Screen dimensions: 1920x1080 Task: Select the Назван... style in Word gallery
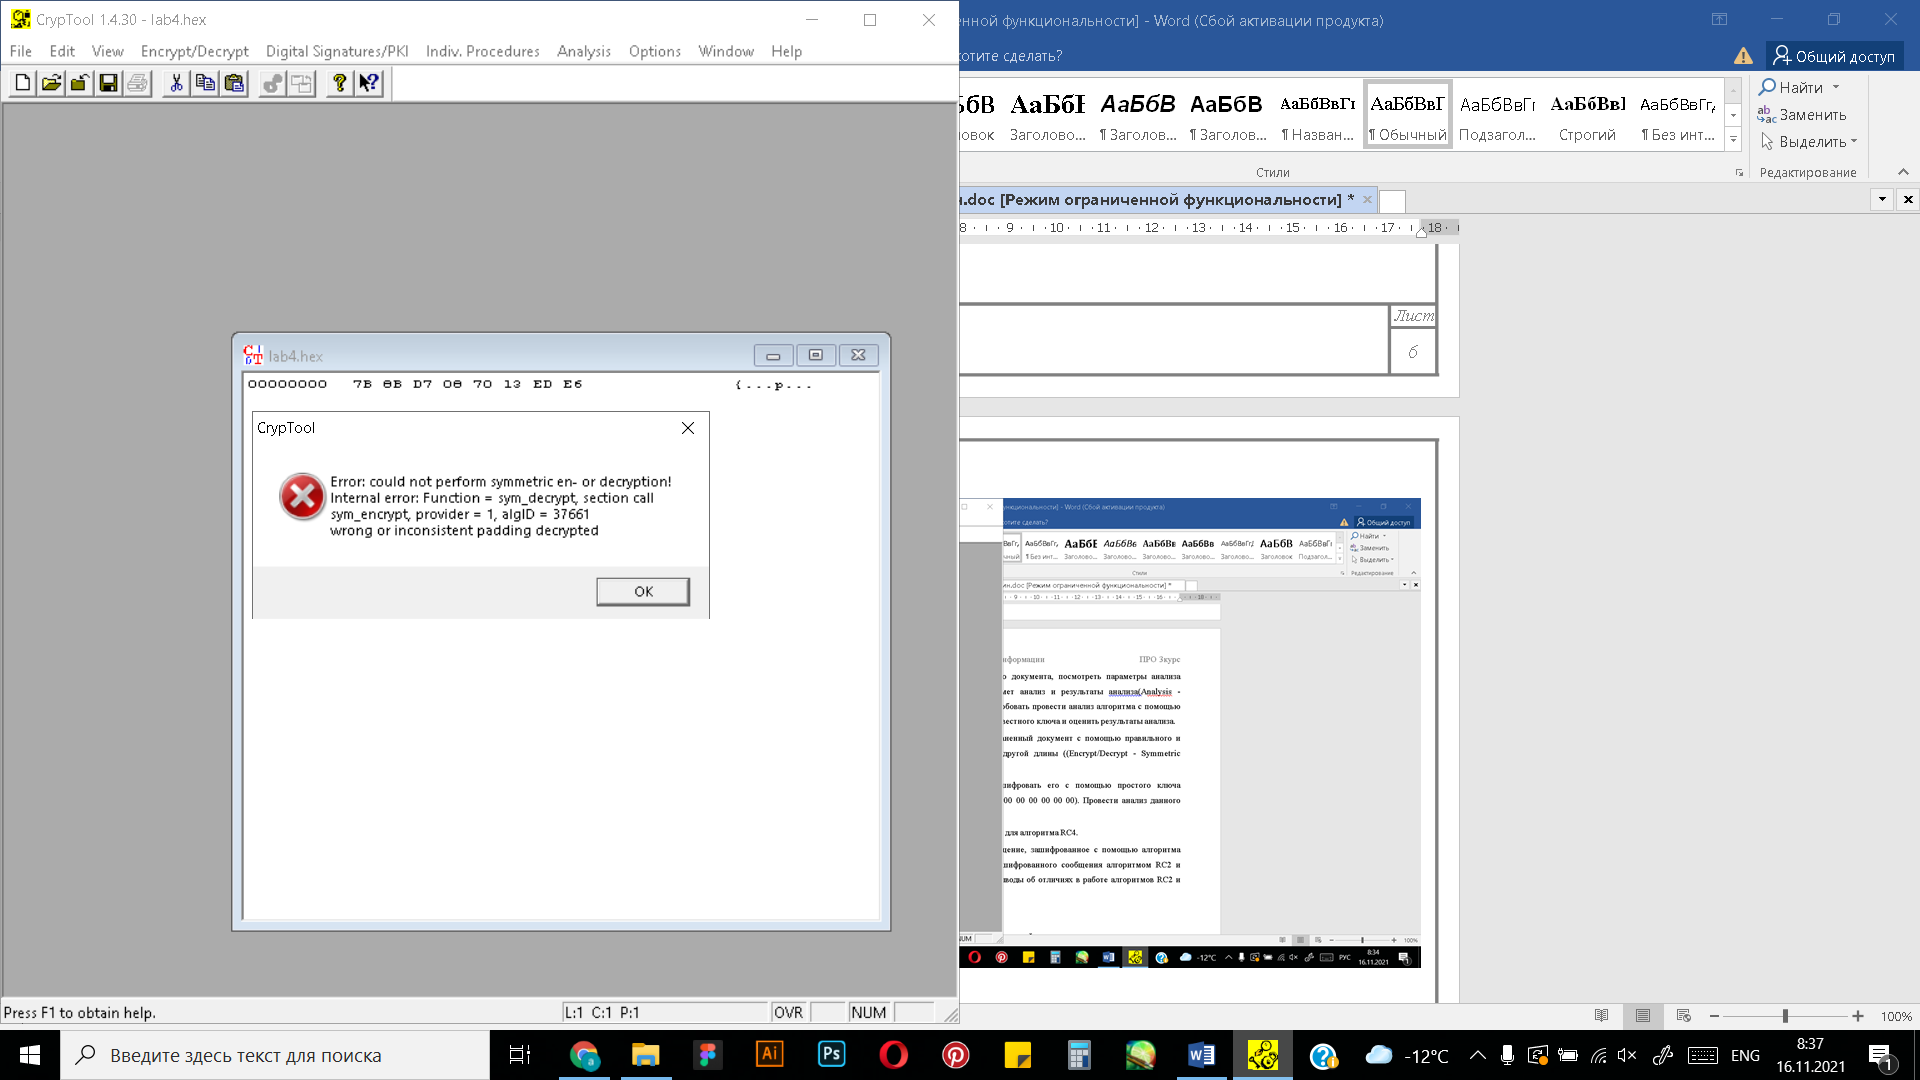[x=1317, y=115]
